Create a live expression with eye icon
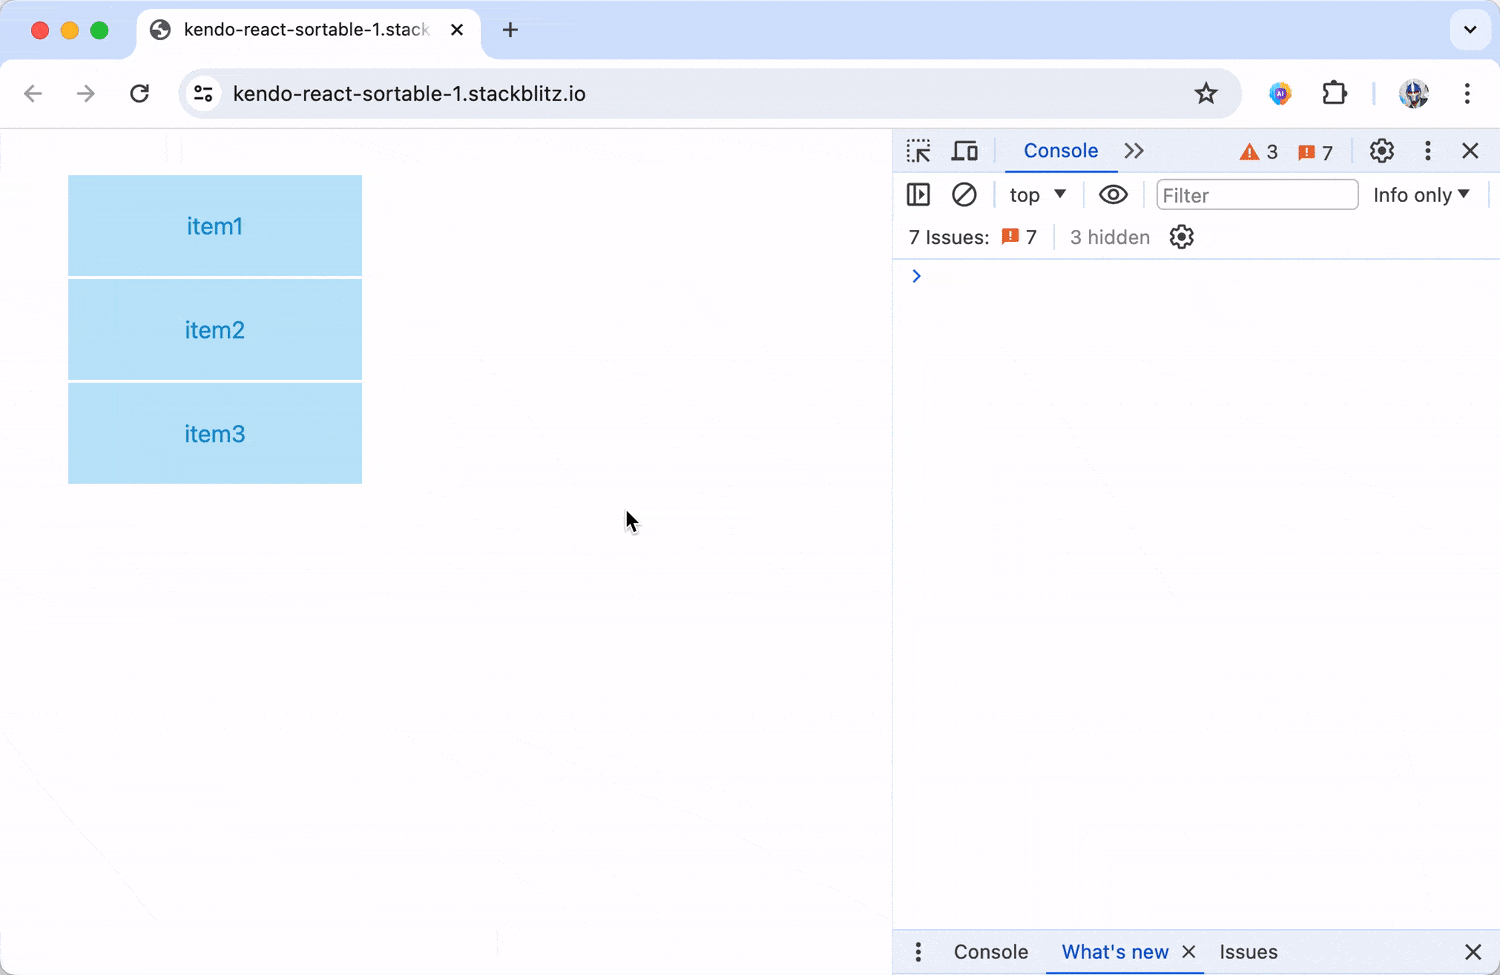 pos(1113,195)
